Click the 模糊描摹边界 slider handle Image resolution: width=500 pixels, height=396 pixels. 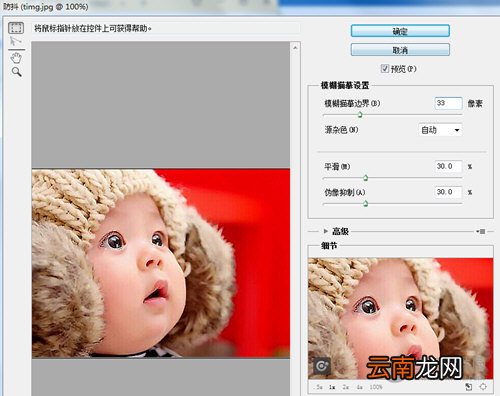(x=360, y=115)
